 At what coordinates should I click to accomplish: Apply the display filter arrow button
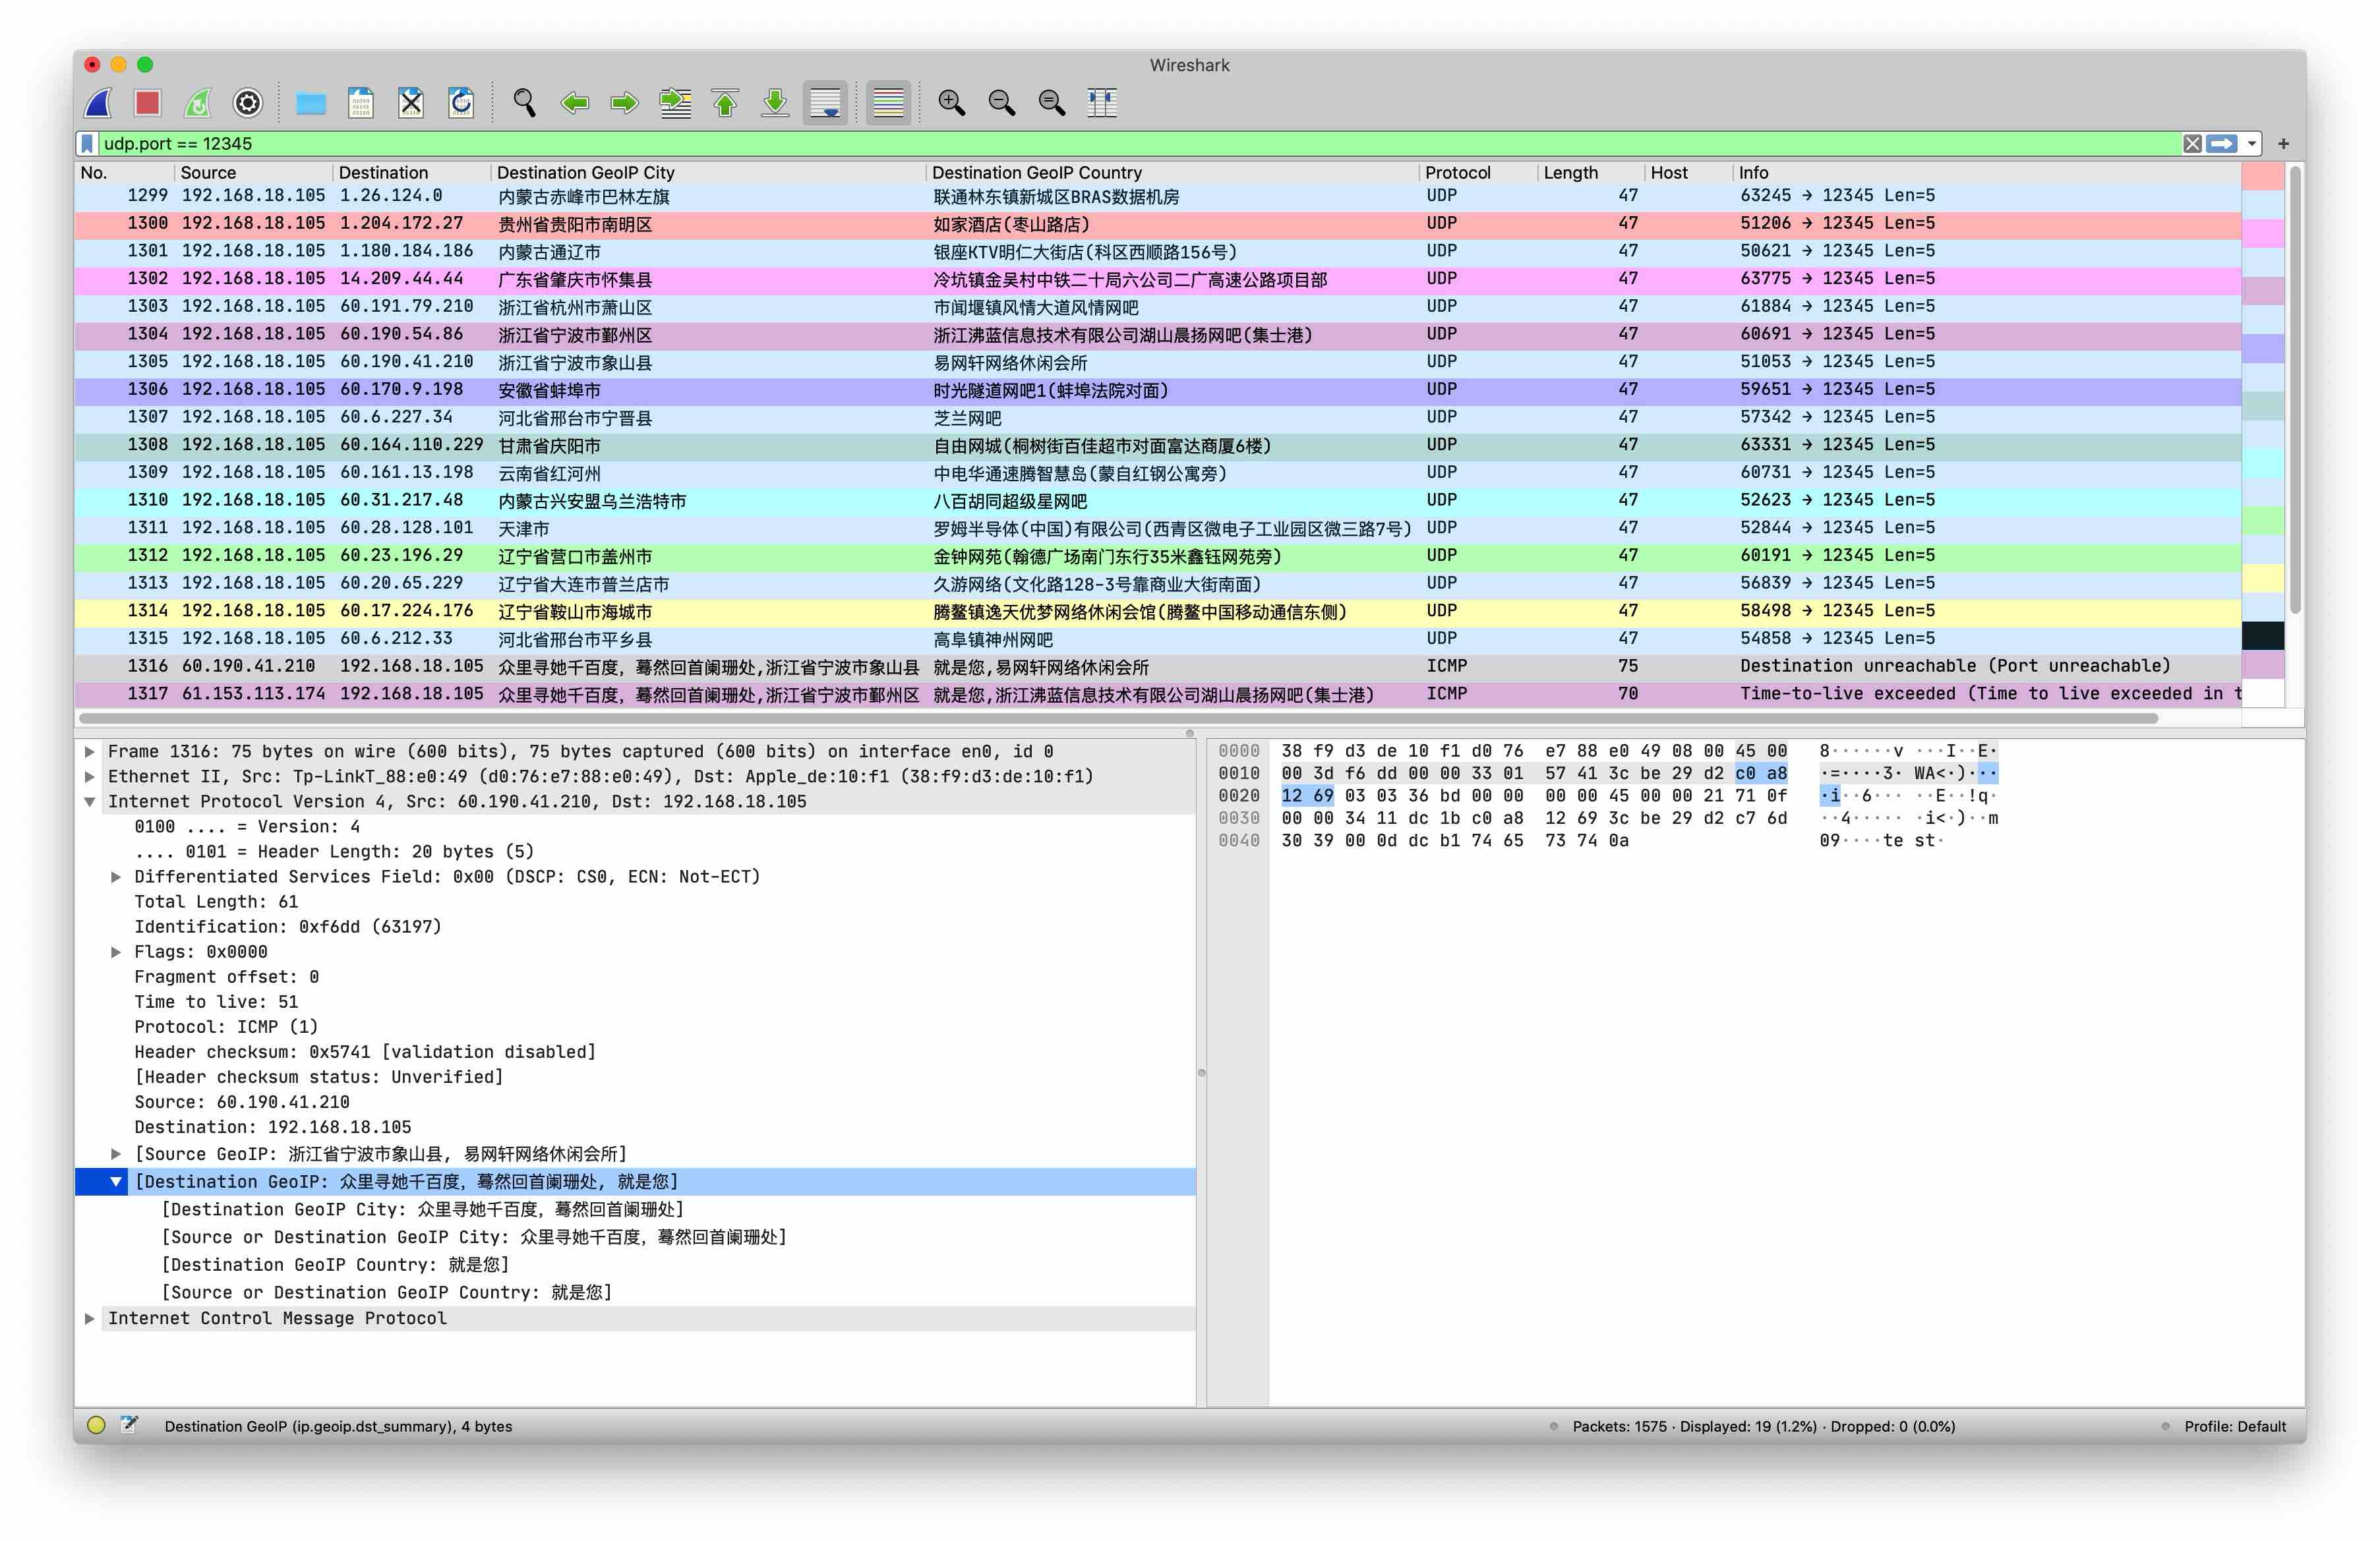click(x=2221, y=144)
